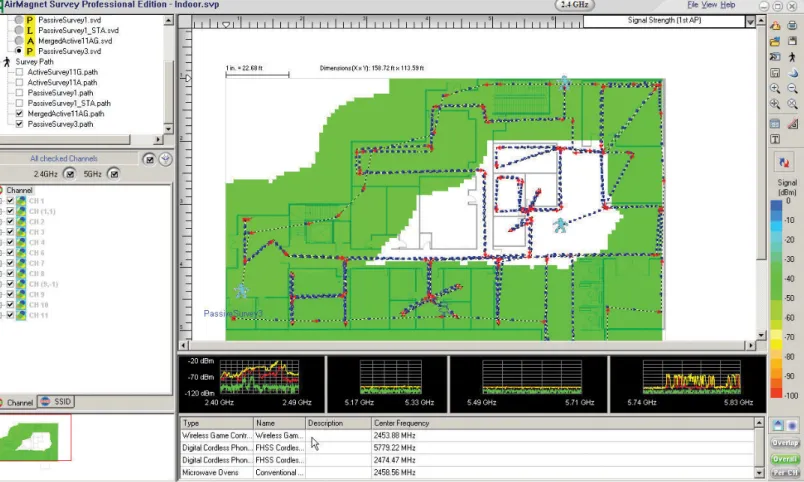Click the access point icon at map top
Viewport: 804px width, 482px height.
565,82
